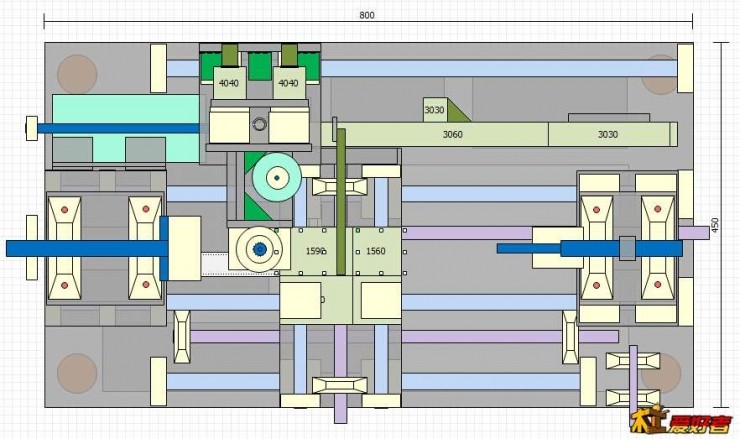This screenshot has width=740, height=439.
Task: Click the 1560 plate label
Action: (x=376, y=251)
